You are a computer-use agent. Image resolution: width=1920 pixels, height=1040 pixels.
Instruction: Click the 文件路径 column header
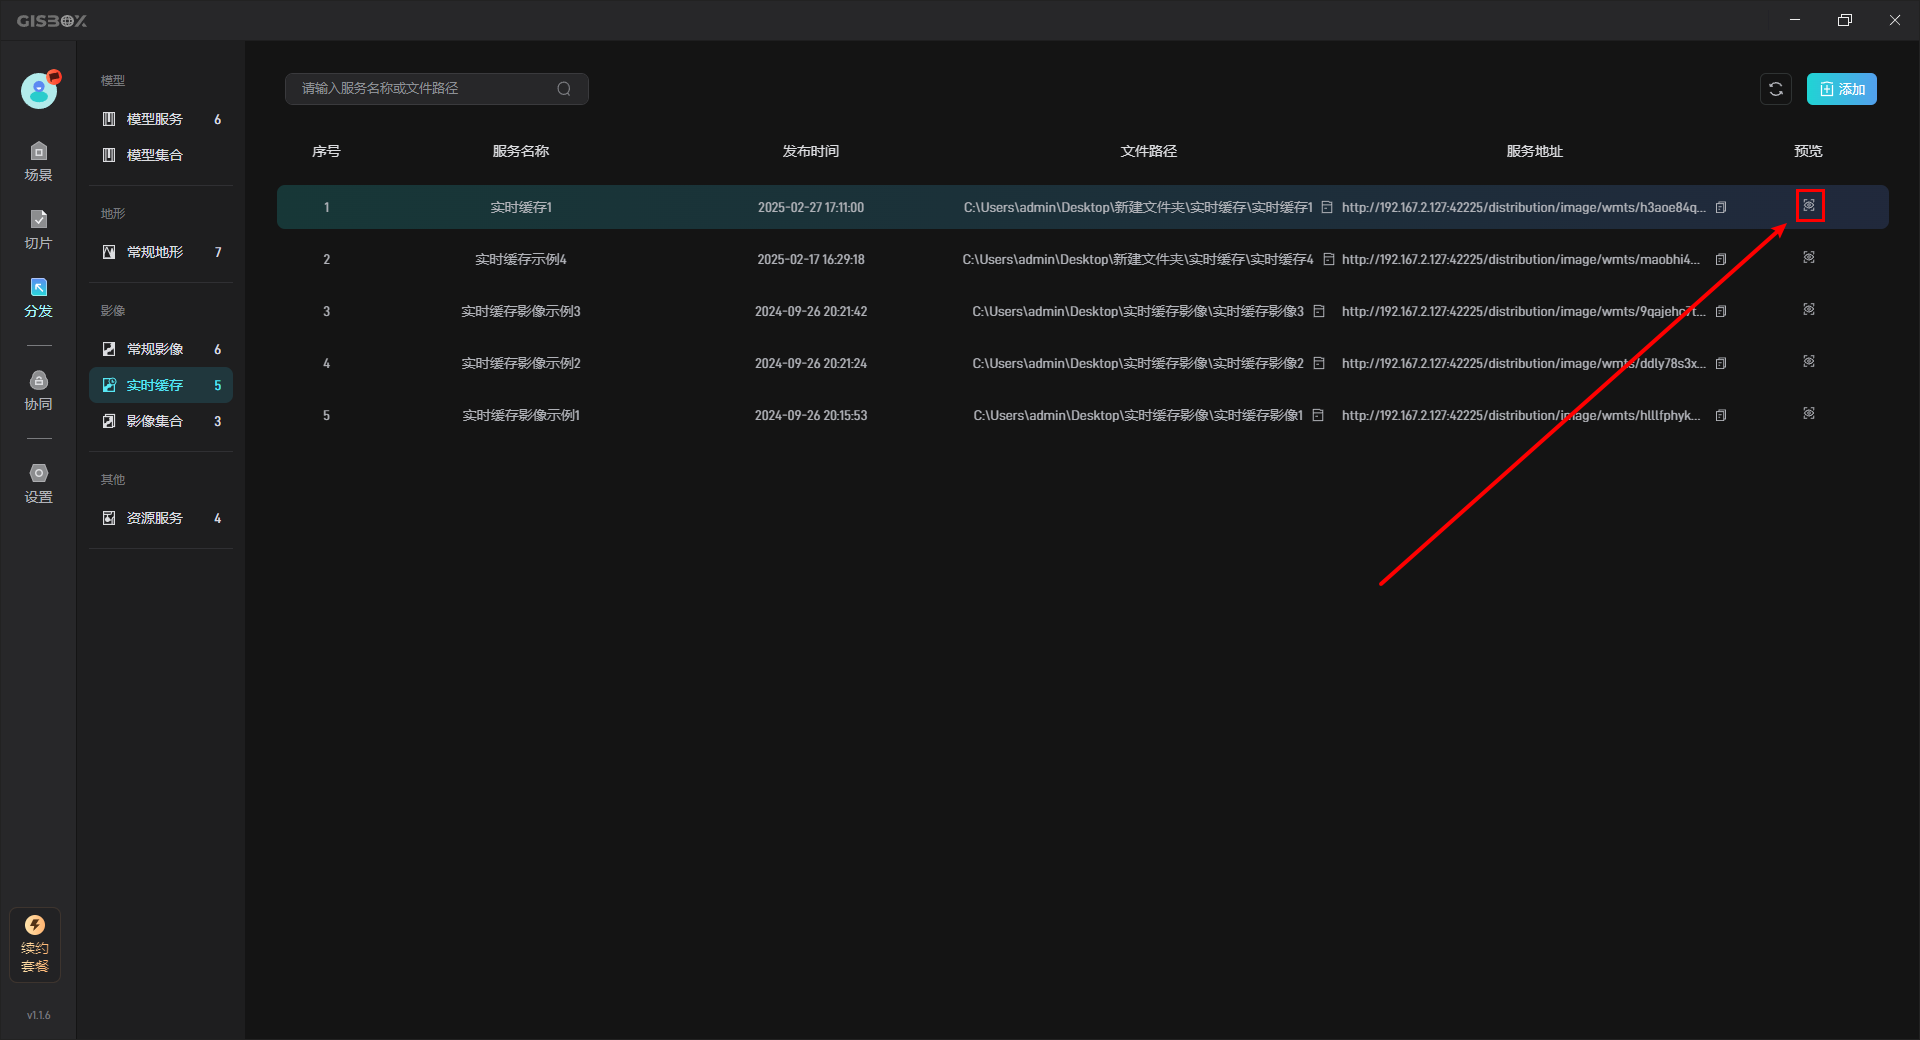(1149, 151)
